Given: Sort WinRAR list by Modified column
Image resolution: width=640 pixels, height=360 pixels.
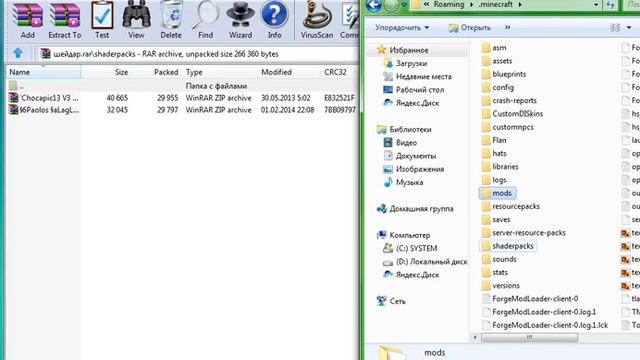Looking at the screenshot, I should [x=289, y=72].
